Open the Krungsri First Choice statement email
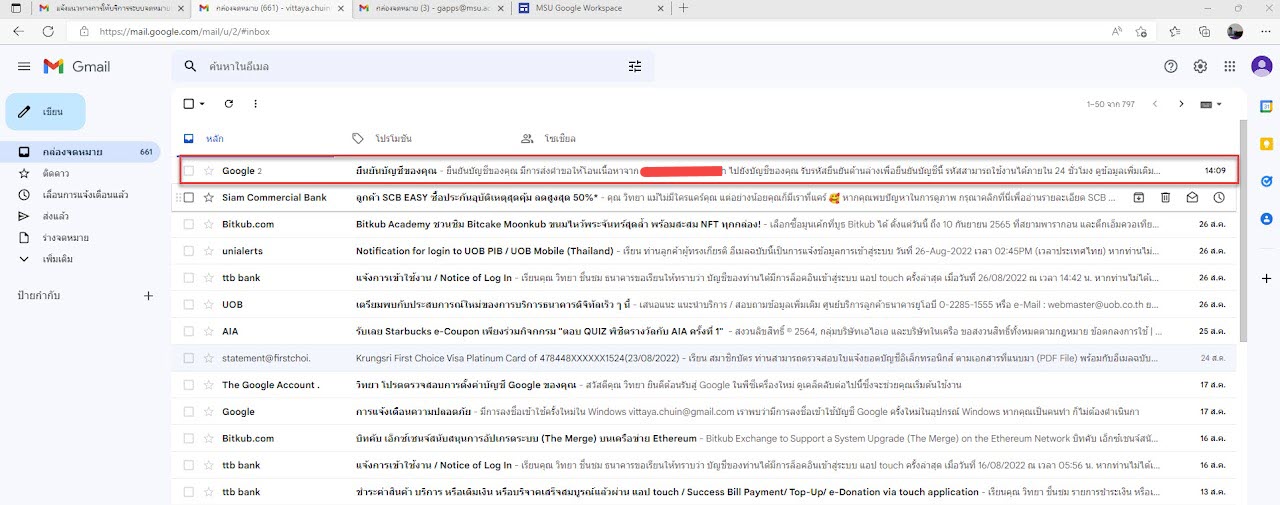This screenshot has height=505, width=1280. [x=706, y=357]
